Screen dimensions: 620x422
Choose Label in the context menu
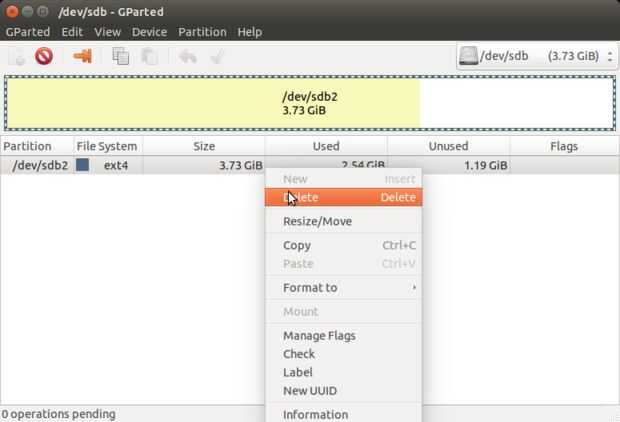click(343, 372)
